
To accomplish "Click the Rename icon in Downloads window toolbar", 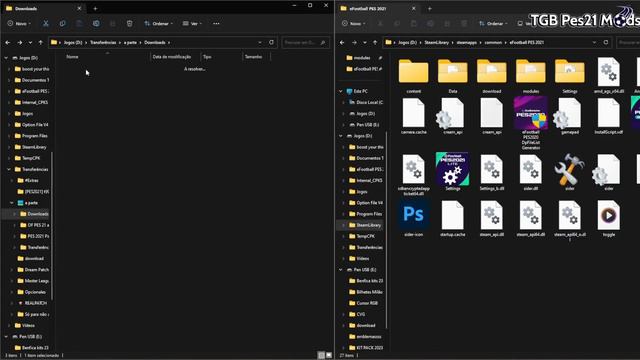I will 96,24.
